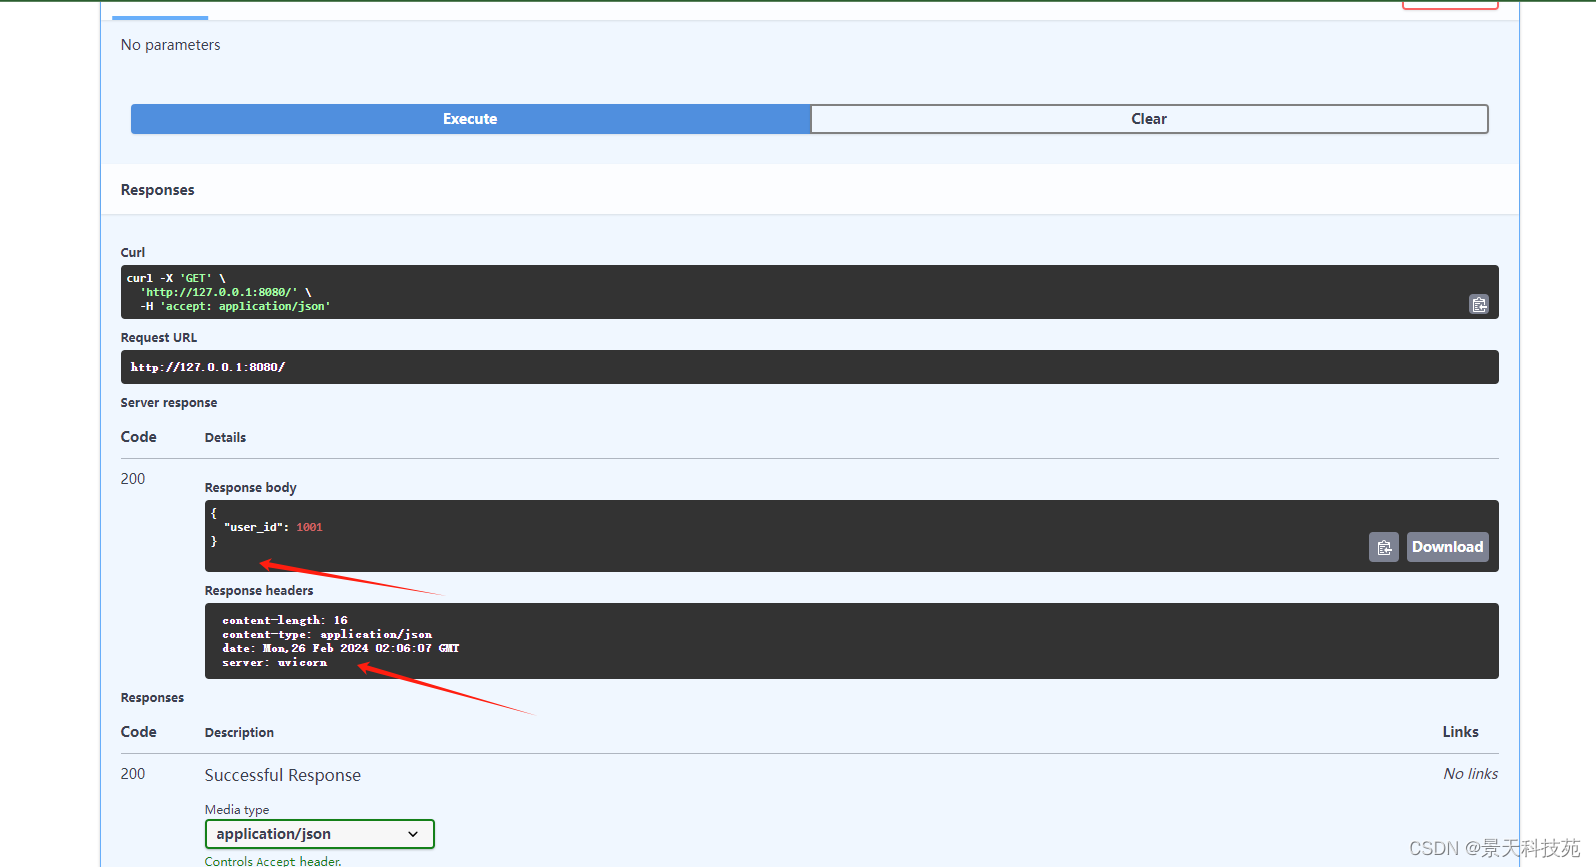Screen dimensions: 1596x867
Task: Click the 200 server response code
Action: click(133, 479)
